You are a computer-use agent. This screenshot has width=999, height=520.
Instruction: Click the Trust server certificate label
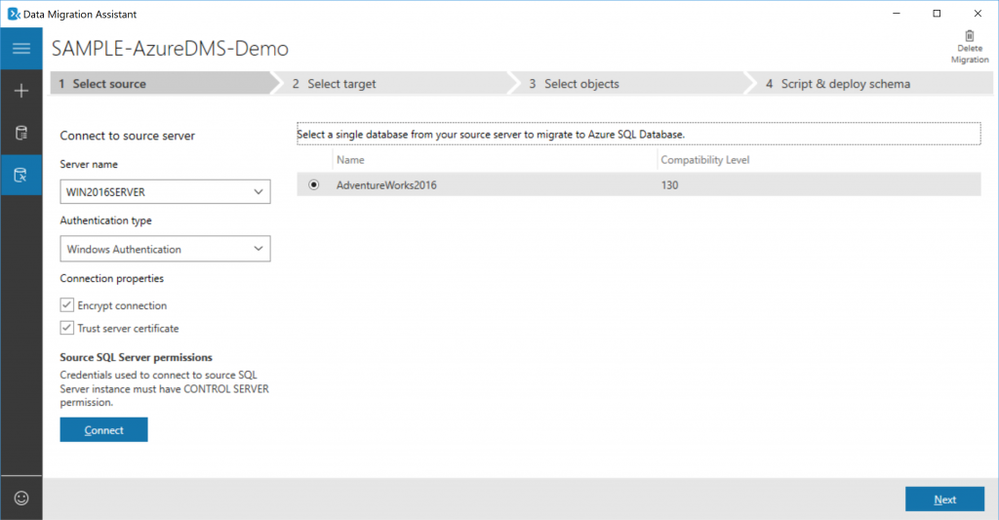128,329
